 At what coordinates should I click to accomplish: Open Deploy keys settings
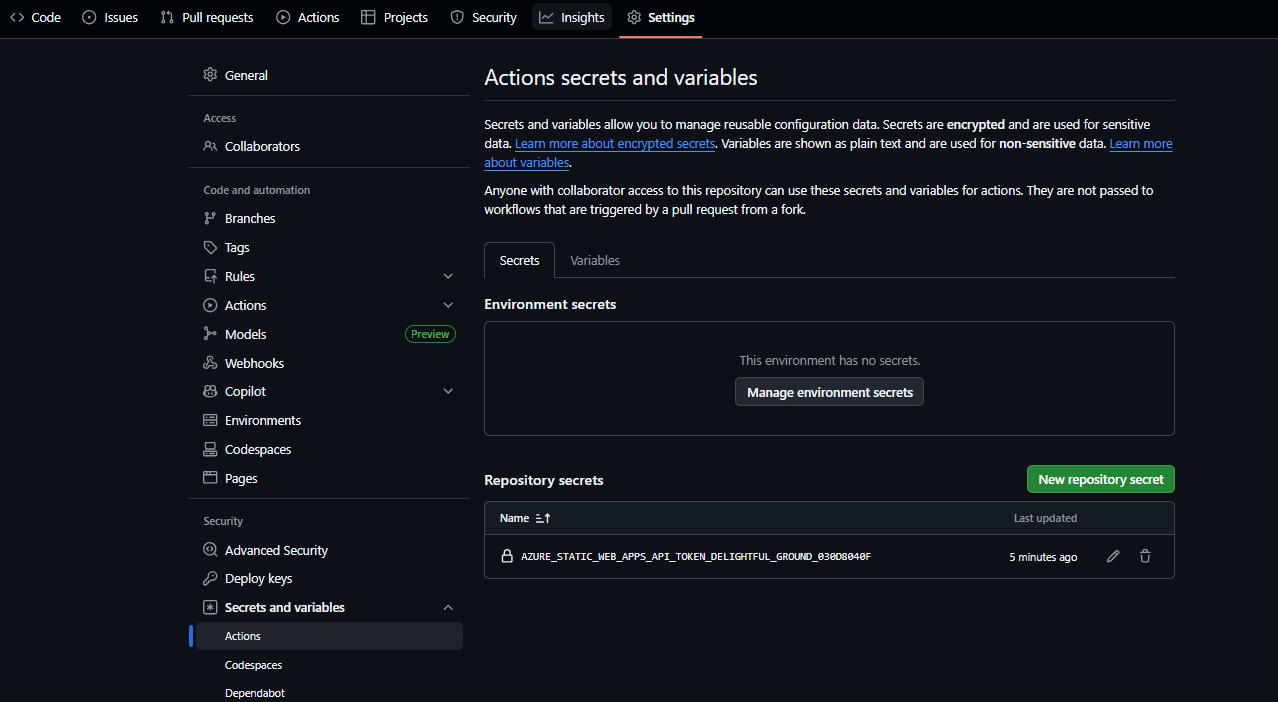coord(329,578)
